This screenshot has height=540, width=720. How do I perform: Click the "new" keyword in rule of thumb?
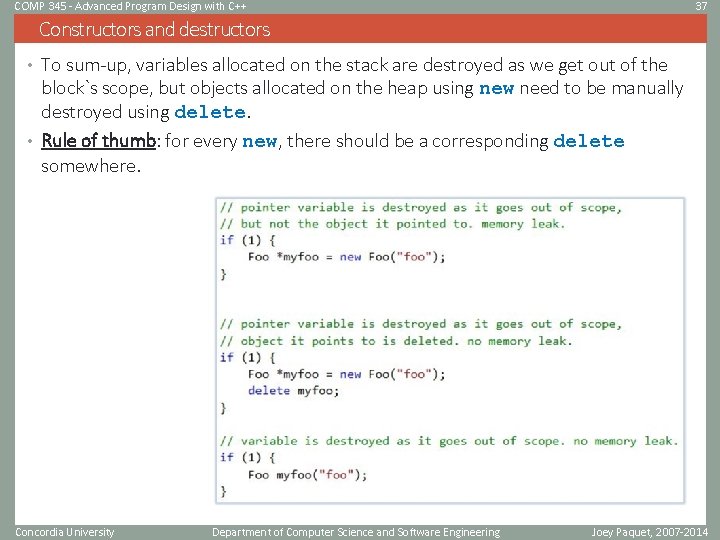[x=259, y=141]
